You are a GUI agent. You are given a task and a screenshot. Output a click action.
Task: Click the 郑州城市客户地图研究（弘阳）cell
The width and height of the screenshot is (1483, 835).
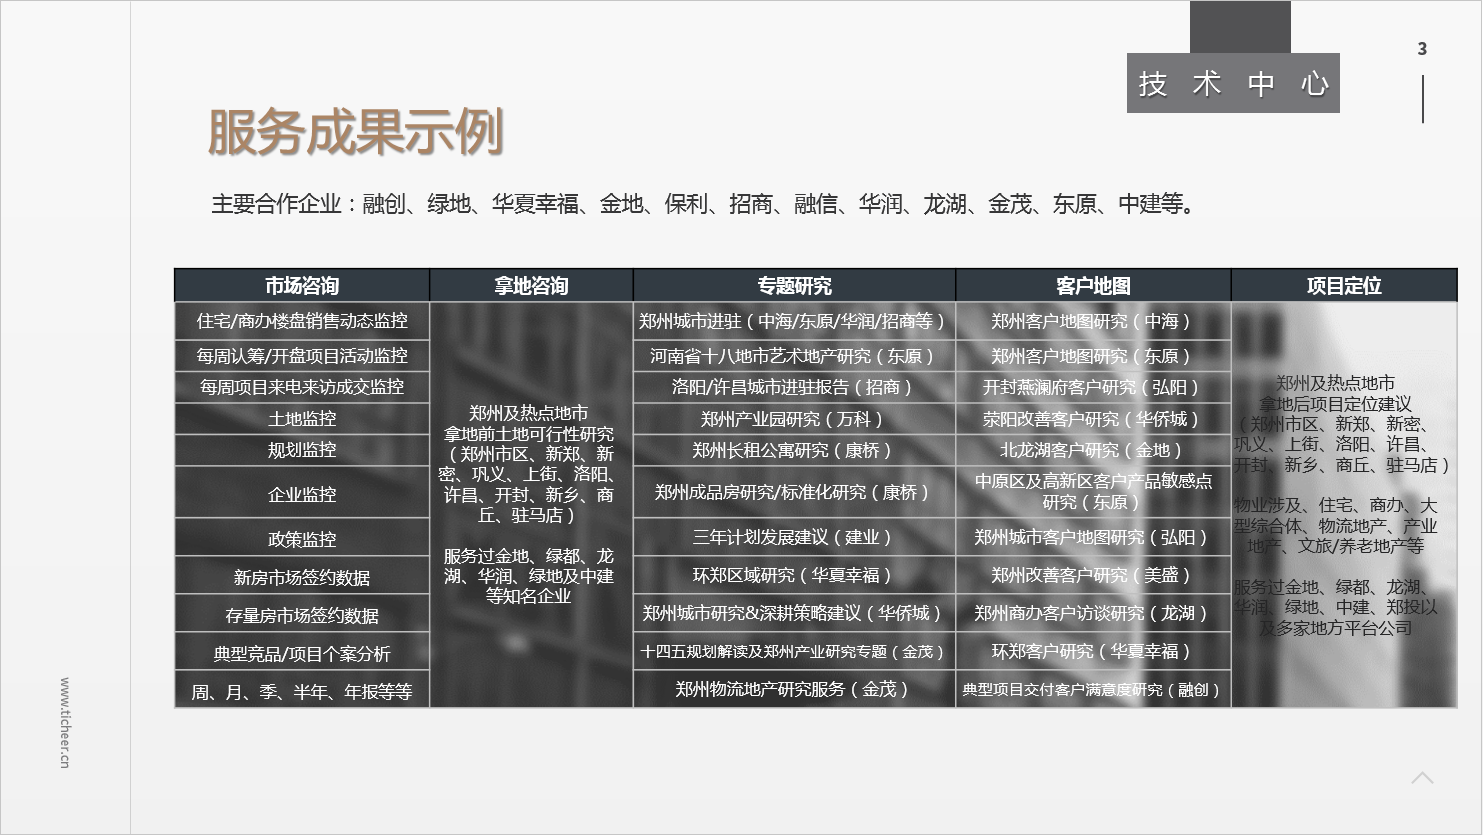[1093, 537]
